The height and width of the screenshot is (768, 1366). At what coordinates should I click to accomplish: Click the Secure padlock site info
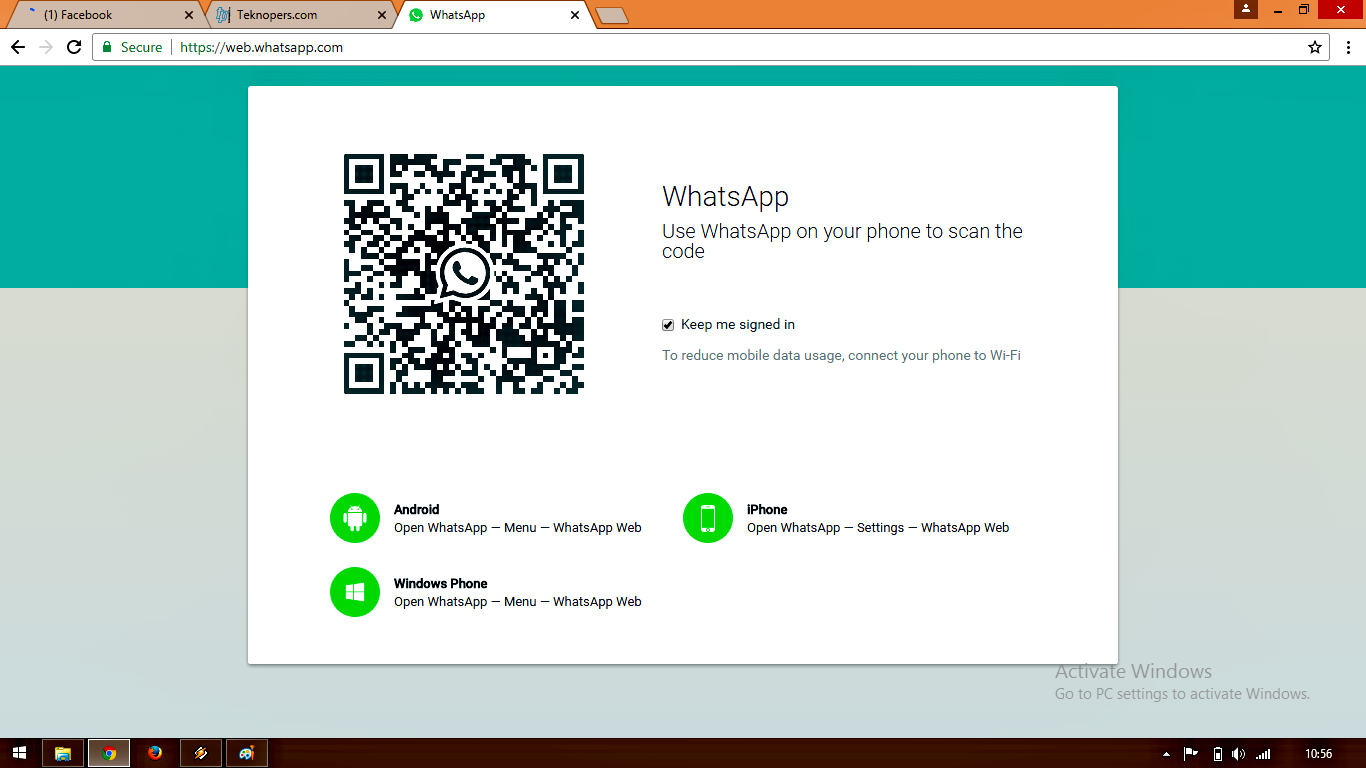pyautogui.click(x=132, y=47)
